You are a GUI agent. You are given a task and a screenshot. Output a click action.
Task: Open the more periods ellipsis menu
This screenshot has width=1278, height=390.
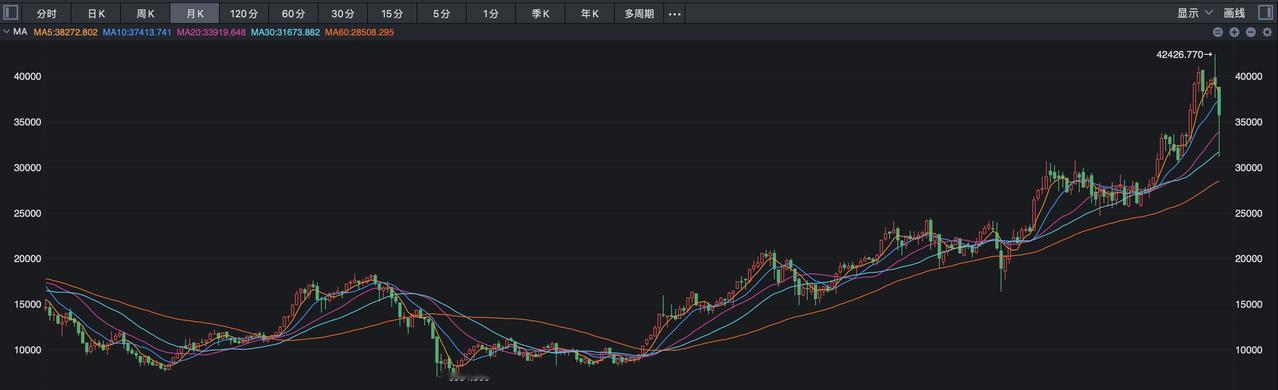[674, 14]
